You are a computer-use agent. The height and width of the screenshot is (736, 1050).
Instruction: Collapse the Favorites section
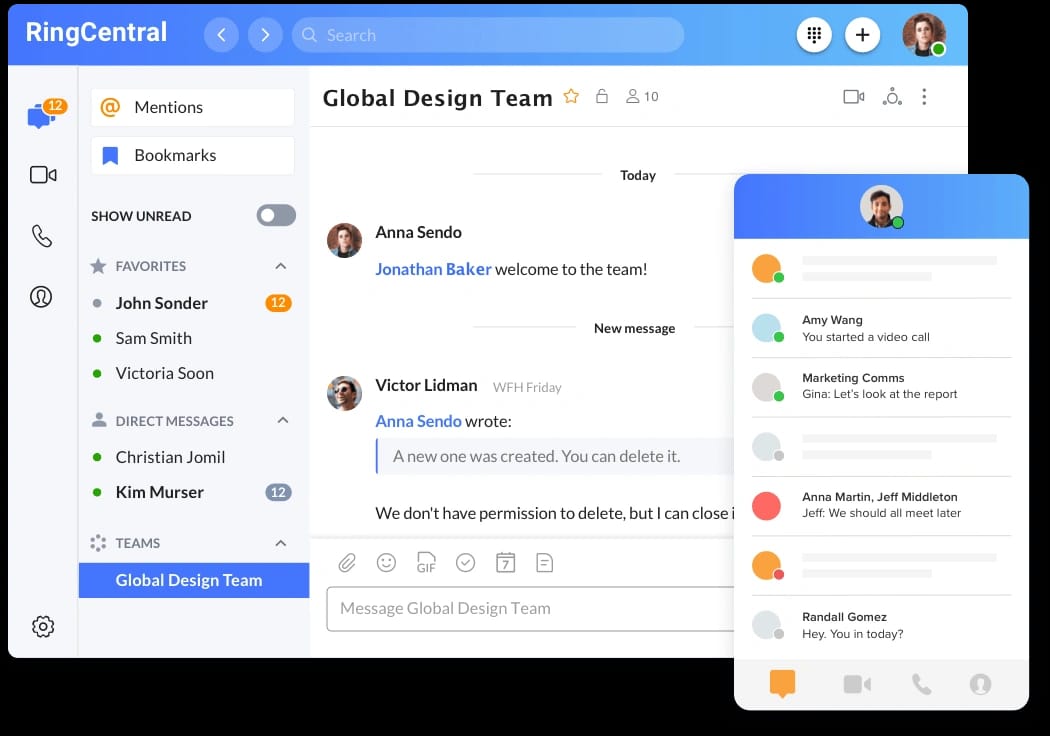pos(281,266)
